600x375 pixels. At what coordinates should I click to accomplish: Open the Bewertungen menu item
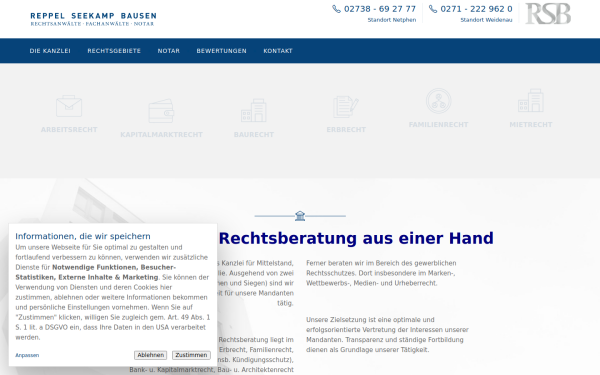pyautogui.click(x=222, y=51)
